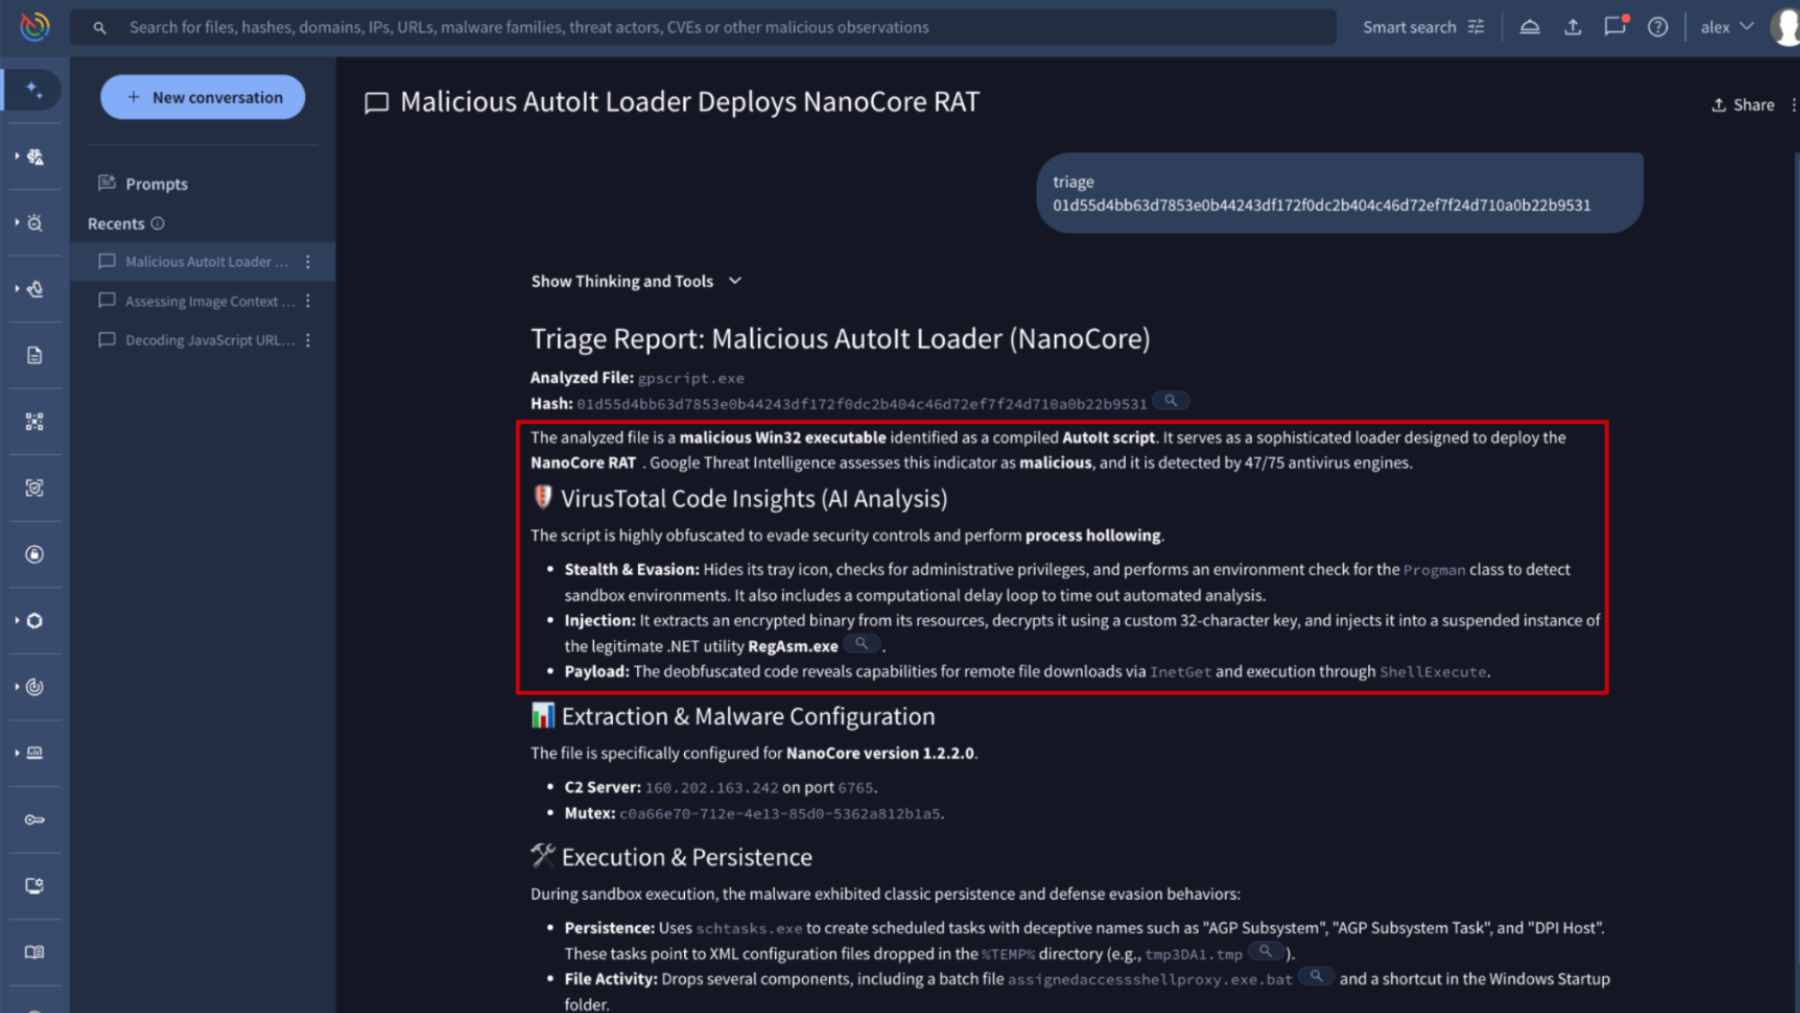Click search icon after assignedaccessshellproxy.exe.bat

1316,976
